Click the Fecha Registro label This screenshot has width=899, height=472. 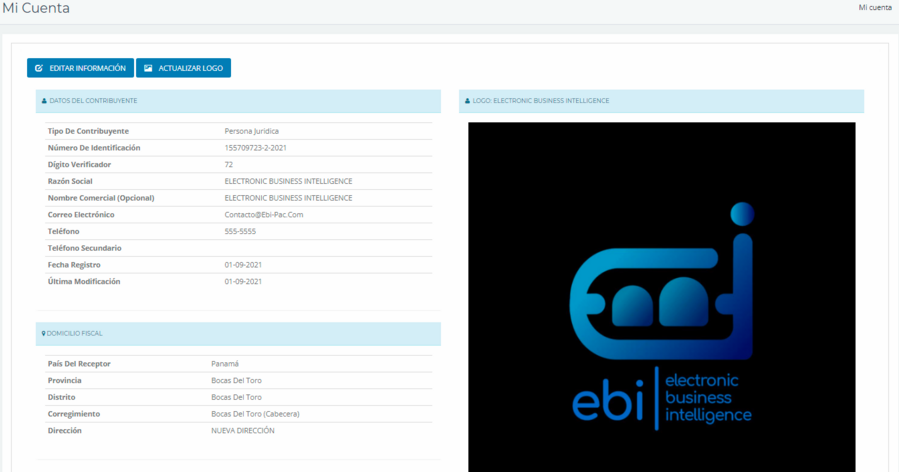(74, 264)
